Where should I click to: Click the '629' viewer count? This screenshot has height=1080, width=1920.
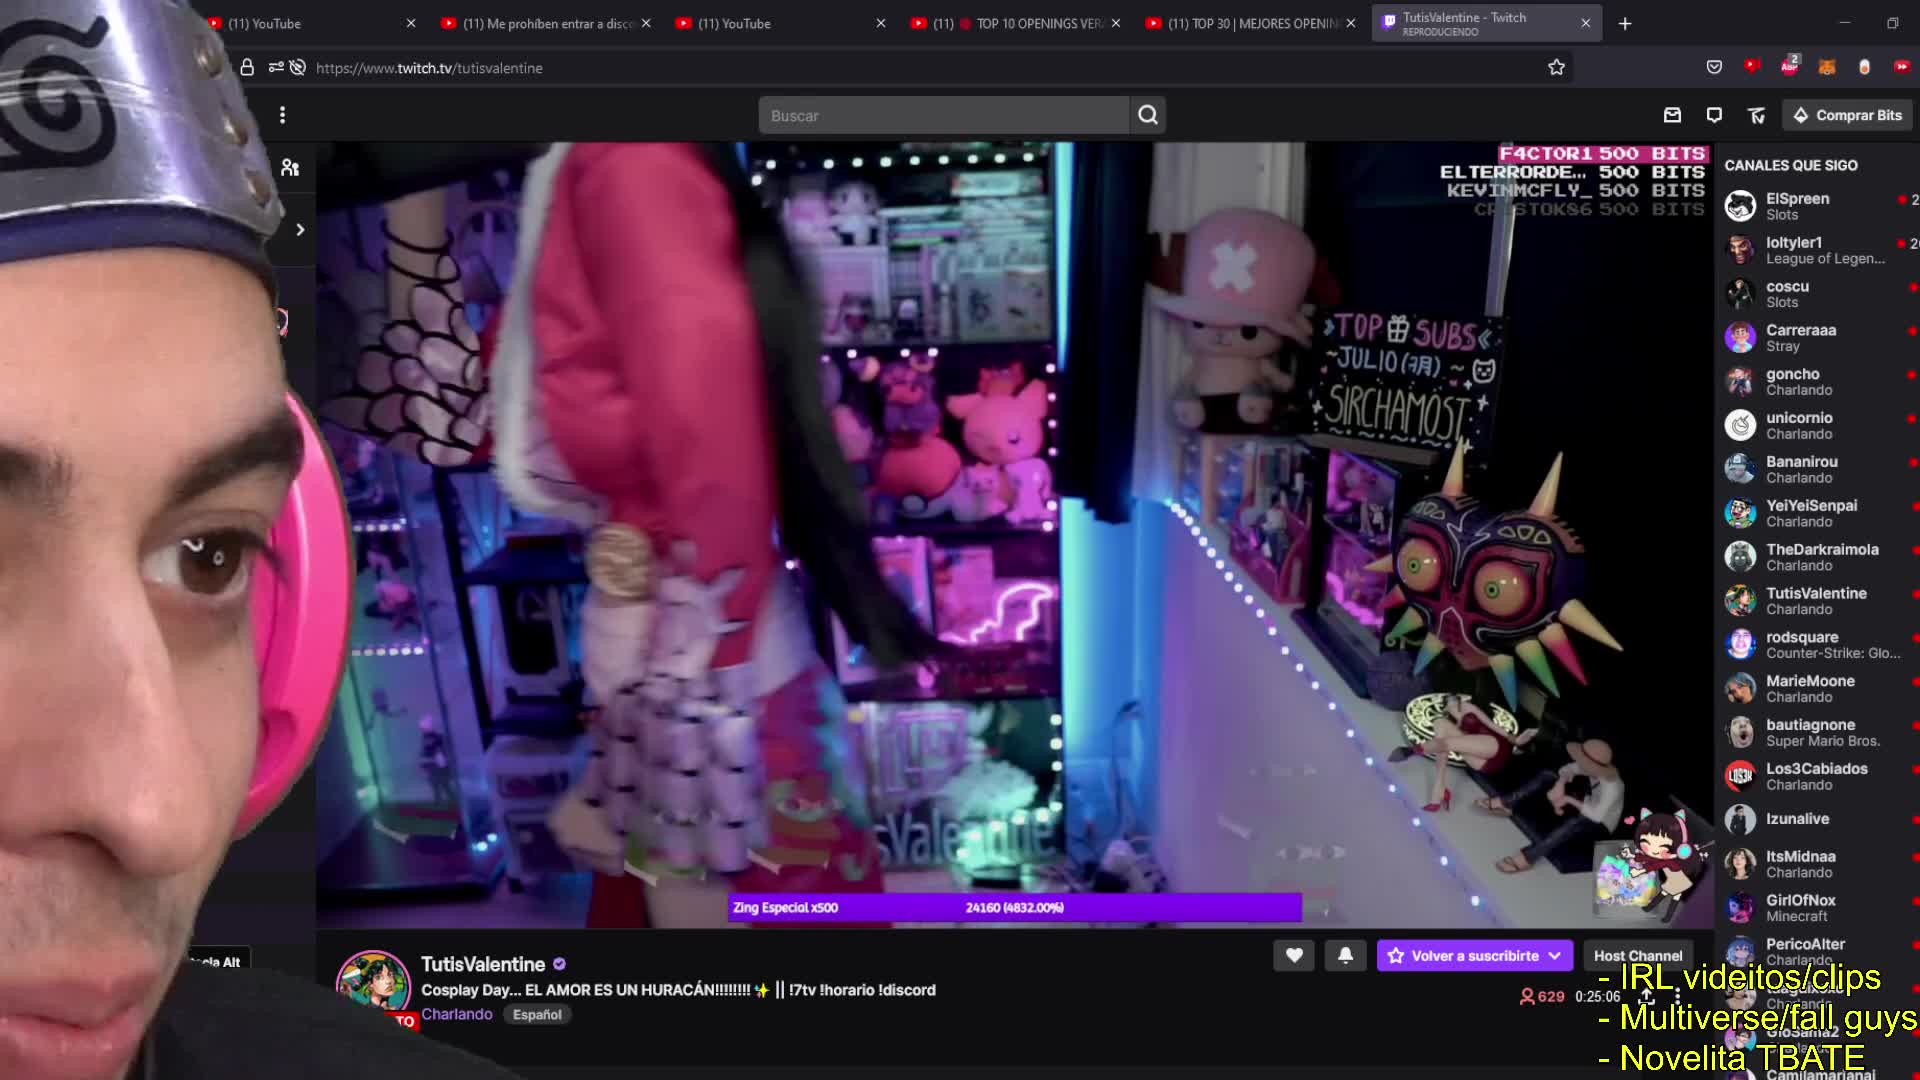(x=1542, y=996)
